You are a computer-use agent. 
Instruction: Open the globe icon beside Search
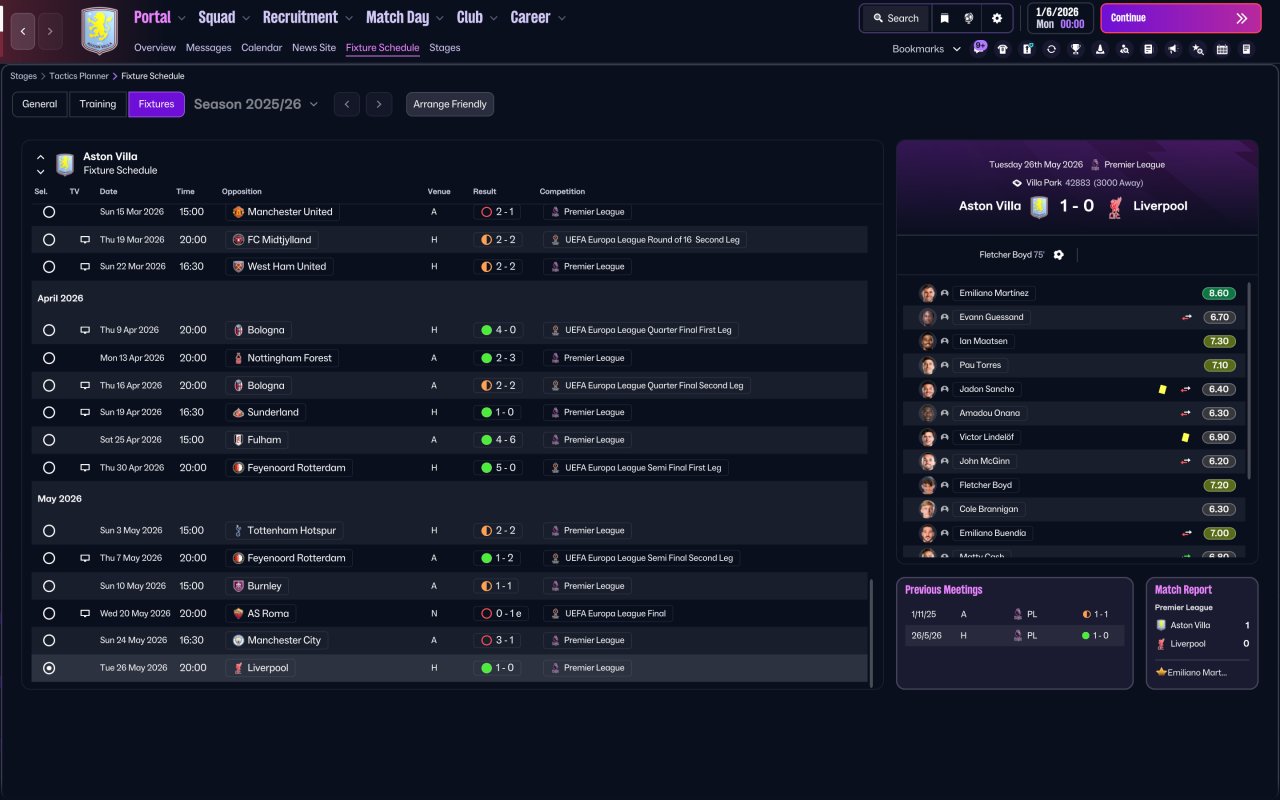[969, 18]
